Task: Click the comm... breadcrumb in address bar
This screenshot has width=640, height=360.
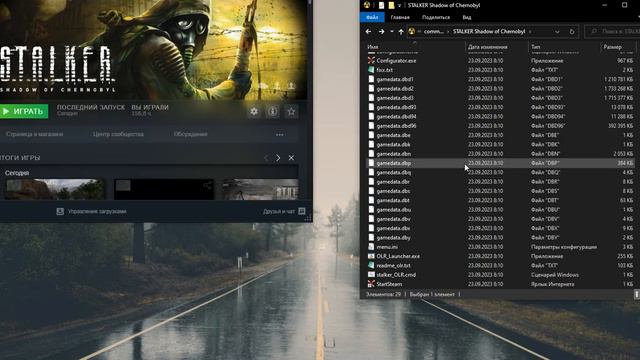Action: click(433, 31)
